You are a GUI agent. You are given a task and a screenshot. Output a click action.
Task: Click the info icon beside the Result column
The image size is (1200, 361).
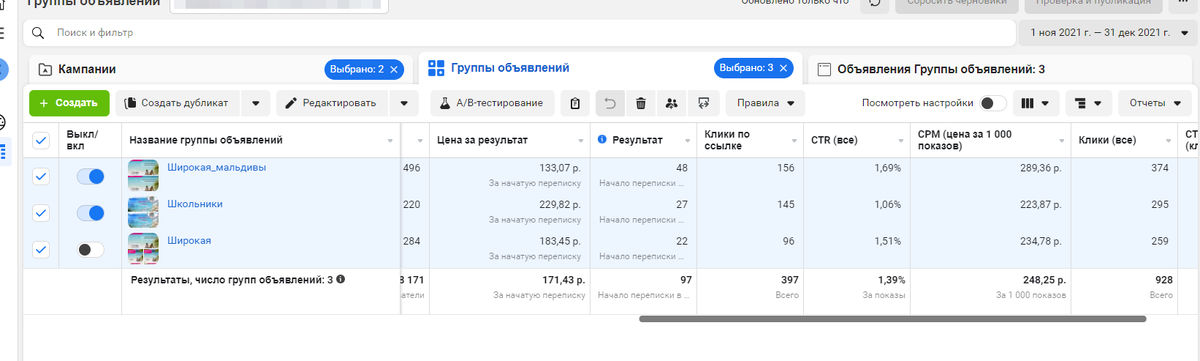pos(603,139)
